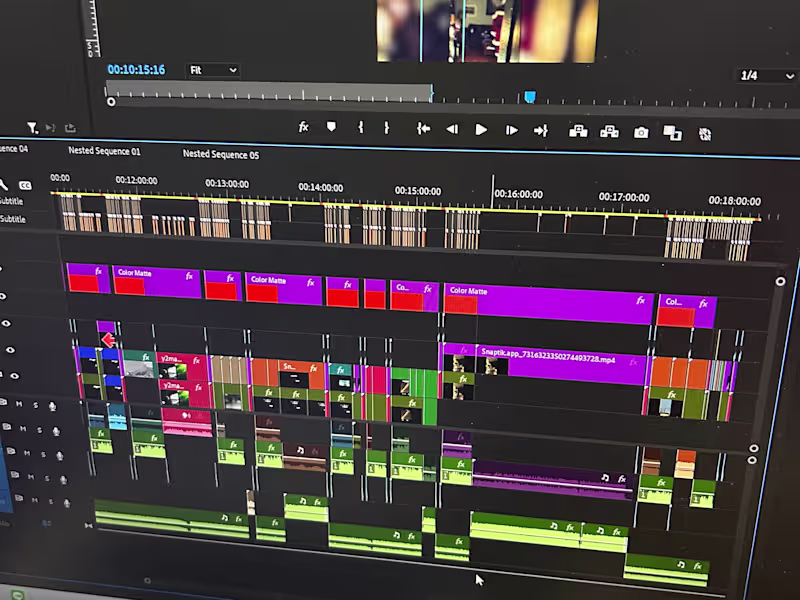The height and width of the screenshot is (600, 800).
Task: Click the Program monitor zoom bar left handle
Action: (x=111, y=102)
